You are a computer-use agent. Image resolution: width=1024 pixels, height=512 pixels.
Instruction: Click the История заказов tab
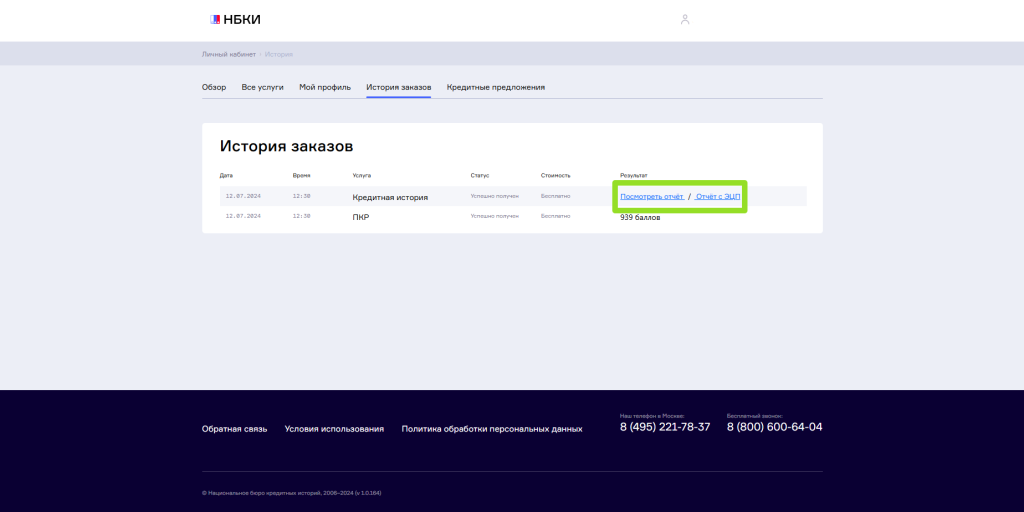point(399,87)
